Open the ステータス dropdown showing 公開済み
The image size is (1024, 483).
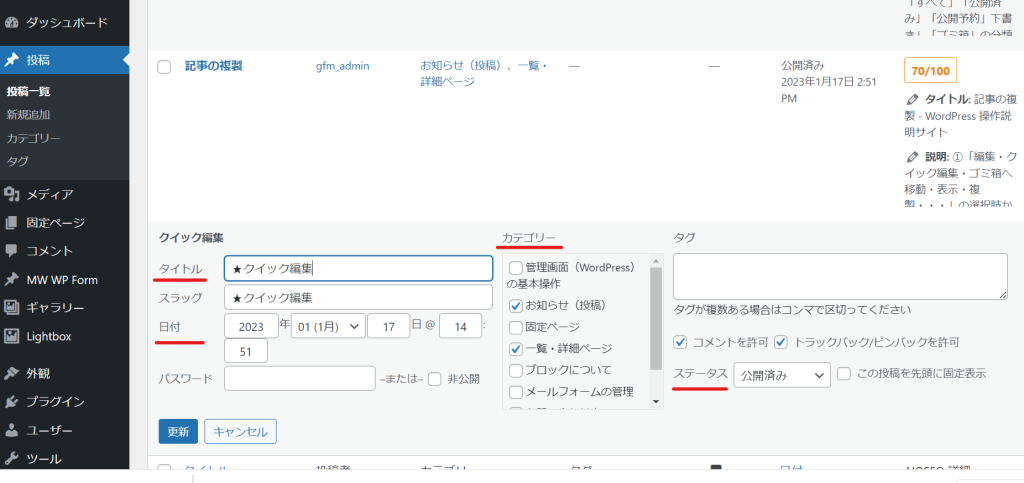pyautogui.click(x=781, y=374)
